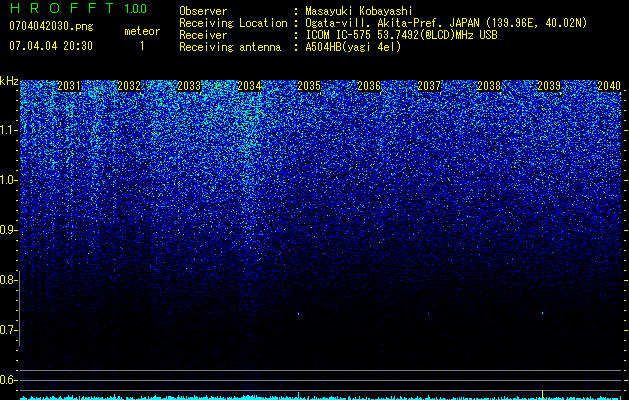Click the 0.7 kHz axis label
Image resolution: width=629 pixels, height=400 pixels.
click(x=8, y=330)
